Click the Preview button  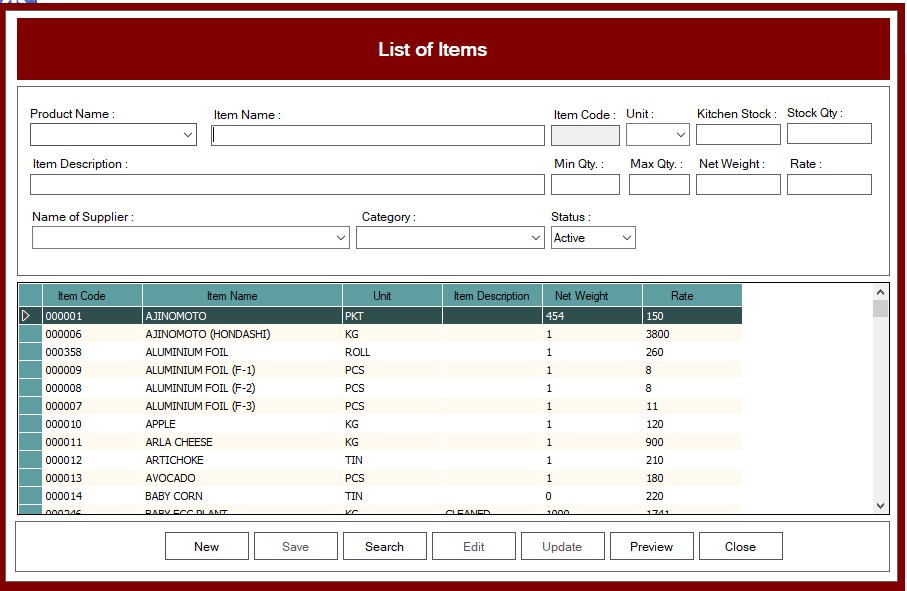pos(651,546)
